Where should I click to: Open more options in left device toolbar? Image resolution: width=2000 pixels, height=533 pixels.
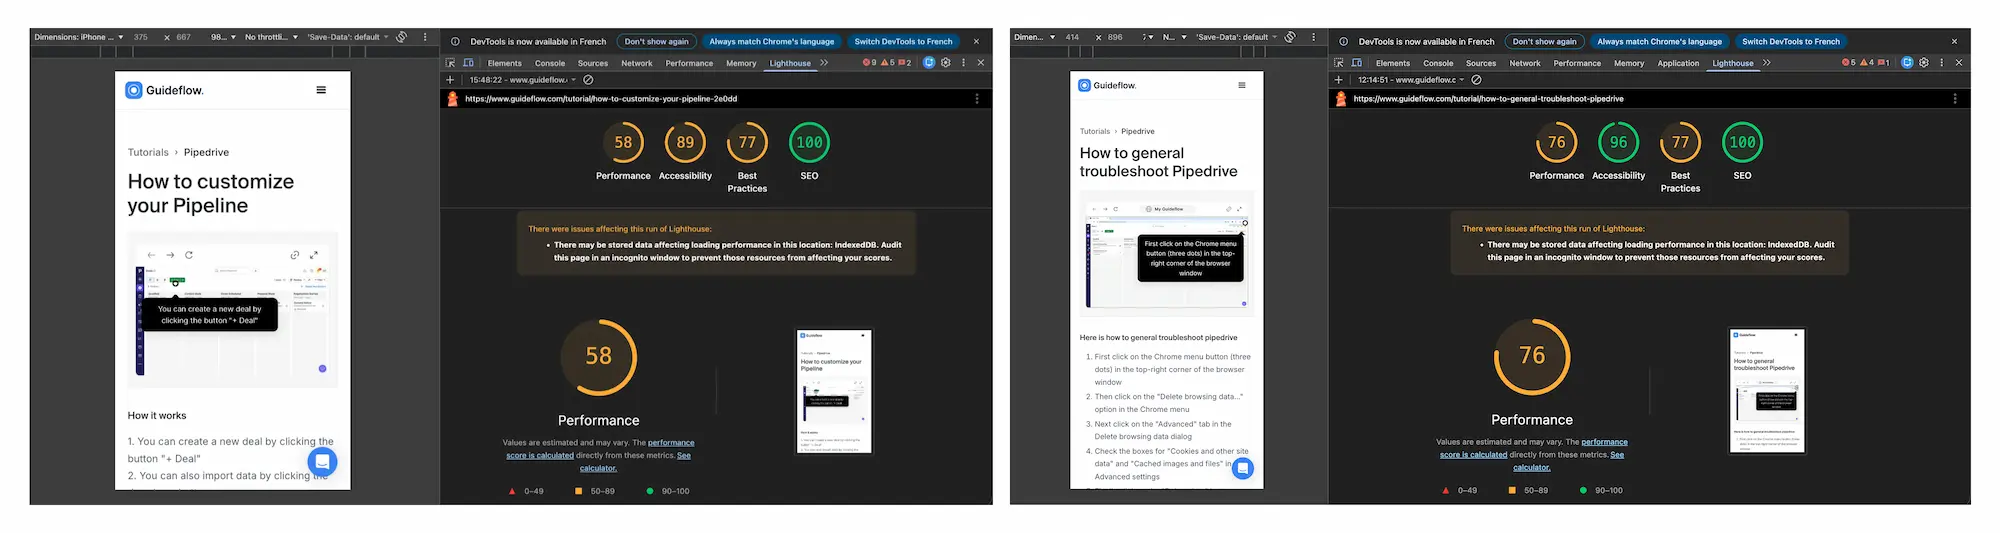tap(425, 37)
